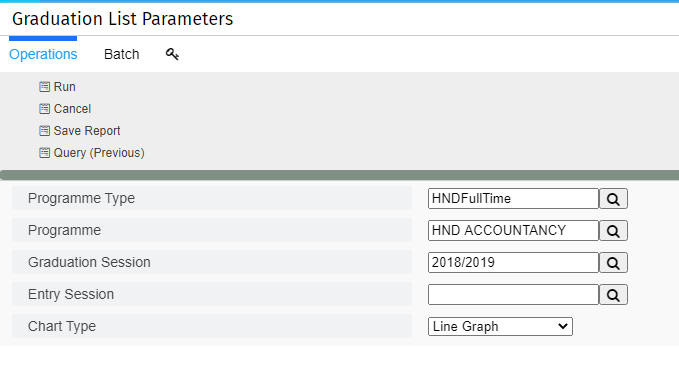Click into the empty Entry Session field
This screenshot has height=370, width=679.
(513, 295)
